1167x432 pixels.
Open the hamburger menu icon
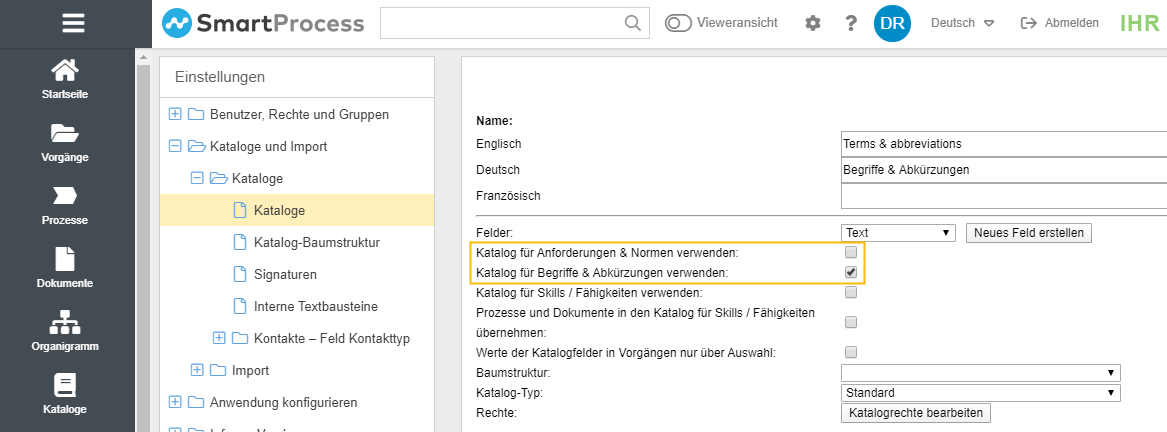pyautogui.click(x=73, y=23)
